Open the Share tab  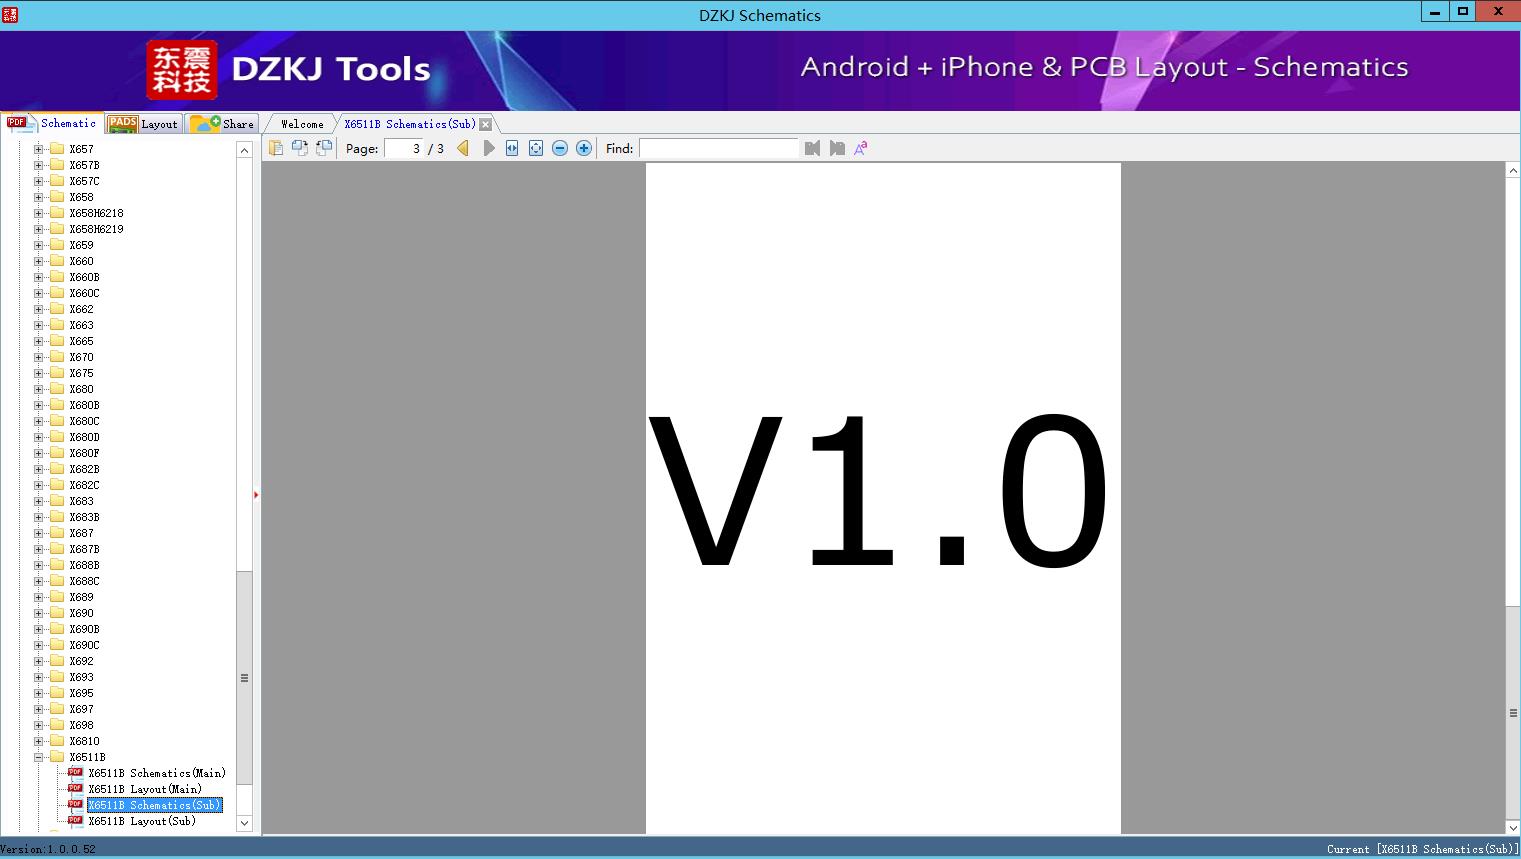click(x=223, y=123)
